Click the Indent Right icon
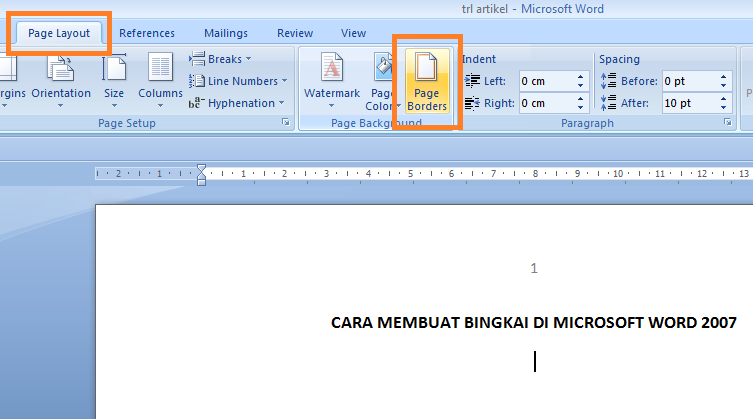The height and width of the screenshot is (419, 753). point(473,103)
